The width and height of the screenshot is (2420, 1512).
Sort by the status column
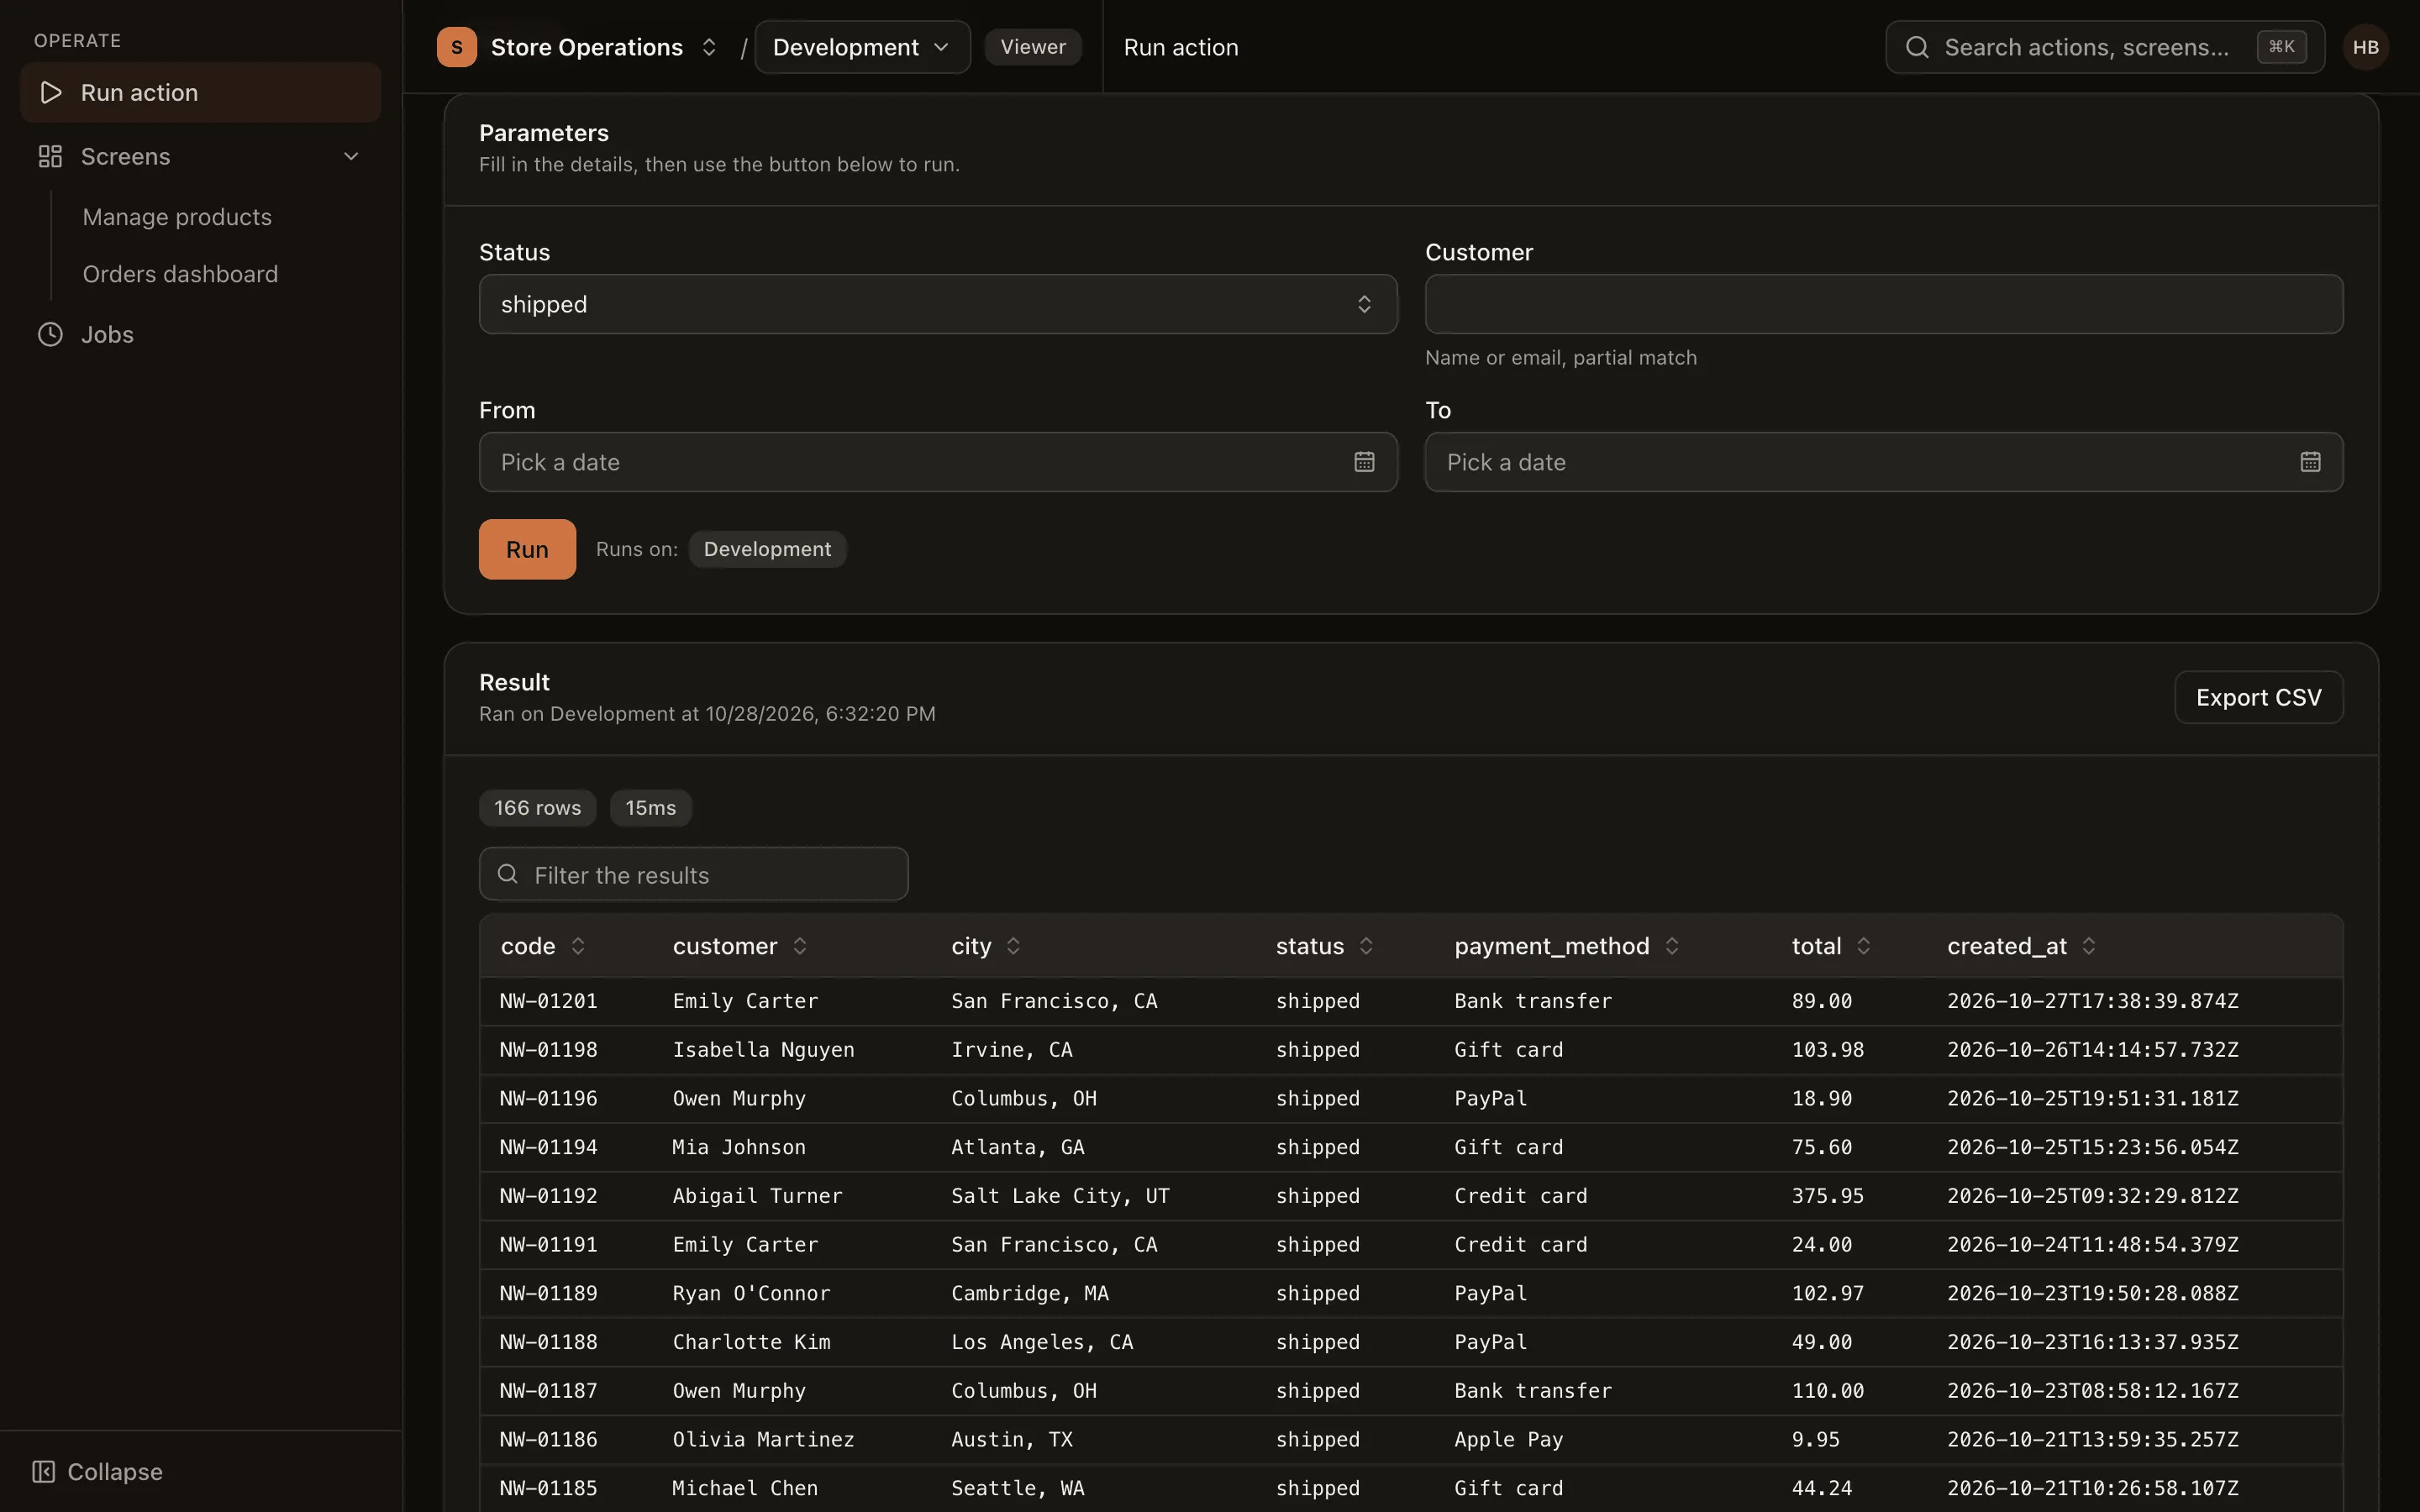(x=1325, y=946)
